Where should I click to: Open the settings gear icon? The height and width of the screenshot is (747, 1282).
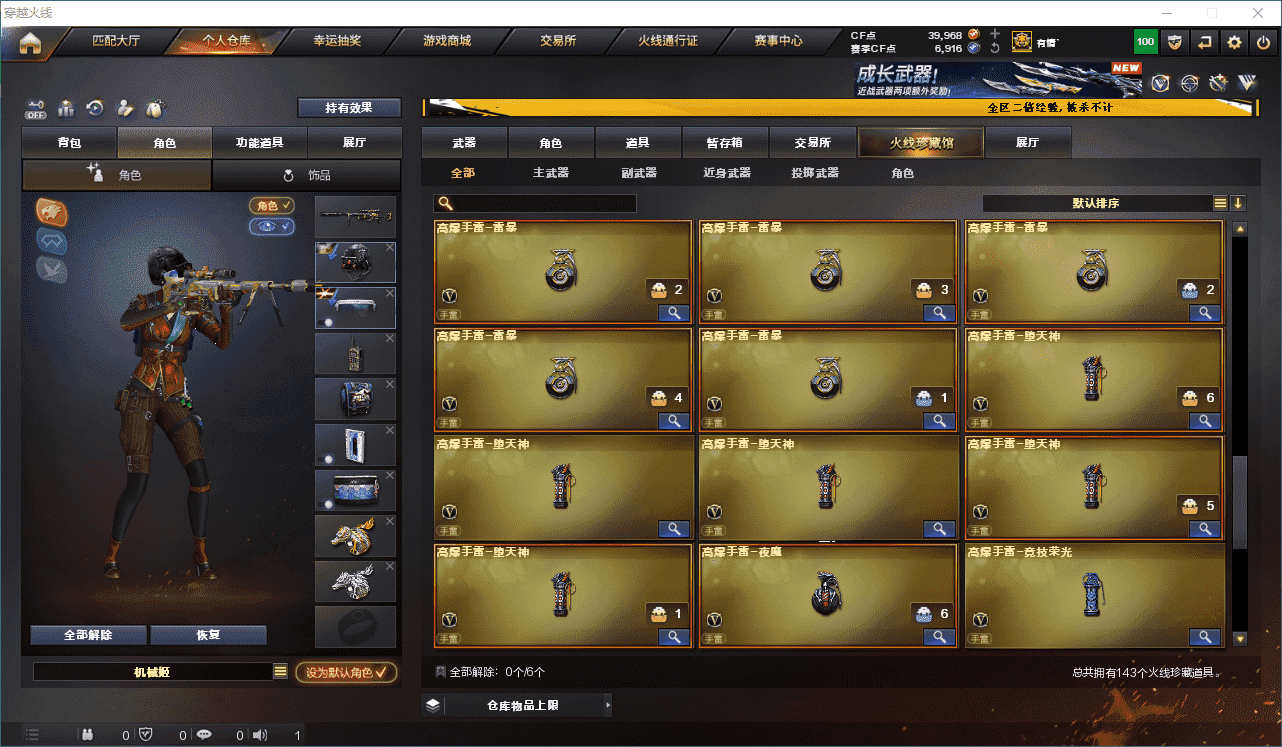(1235, 42)
